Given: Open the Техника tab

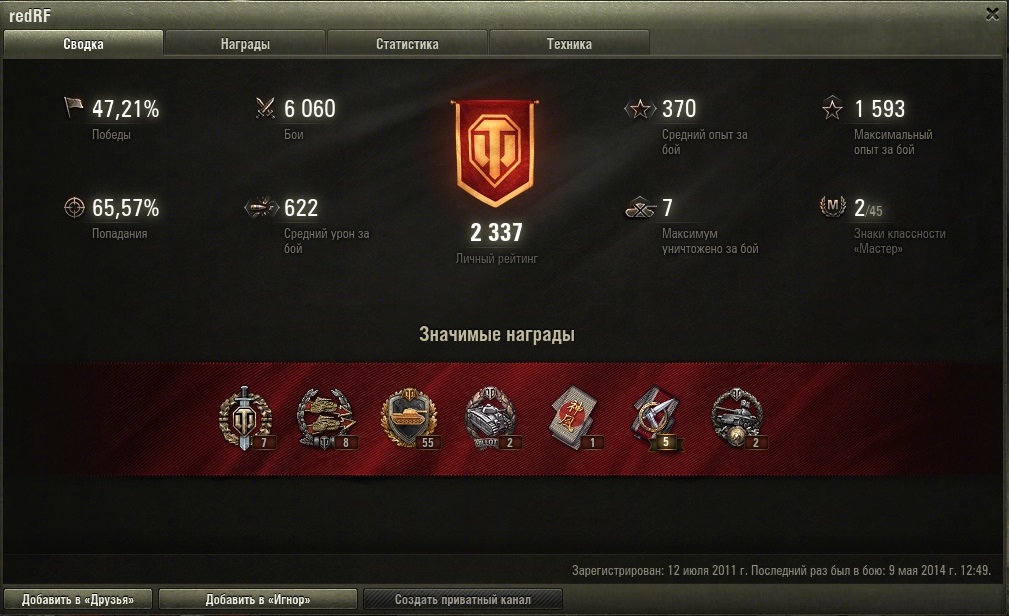Looking at the screenshot, I should 569,44.
